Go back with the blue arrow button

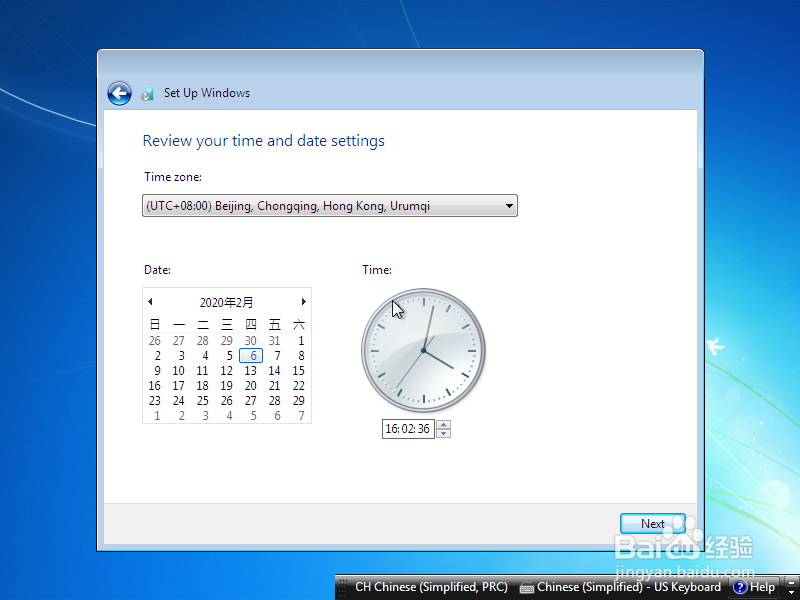[119, 93]
